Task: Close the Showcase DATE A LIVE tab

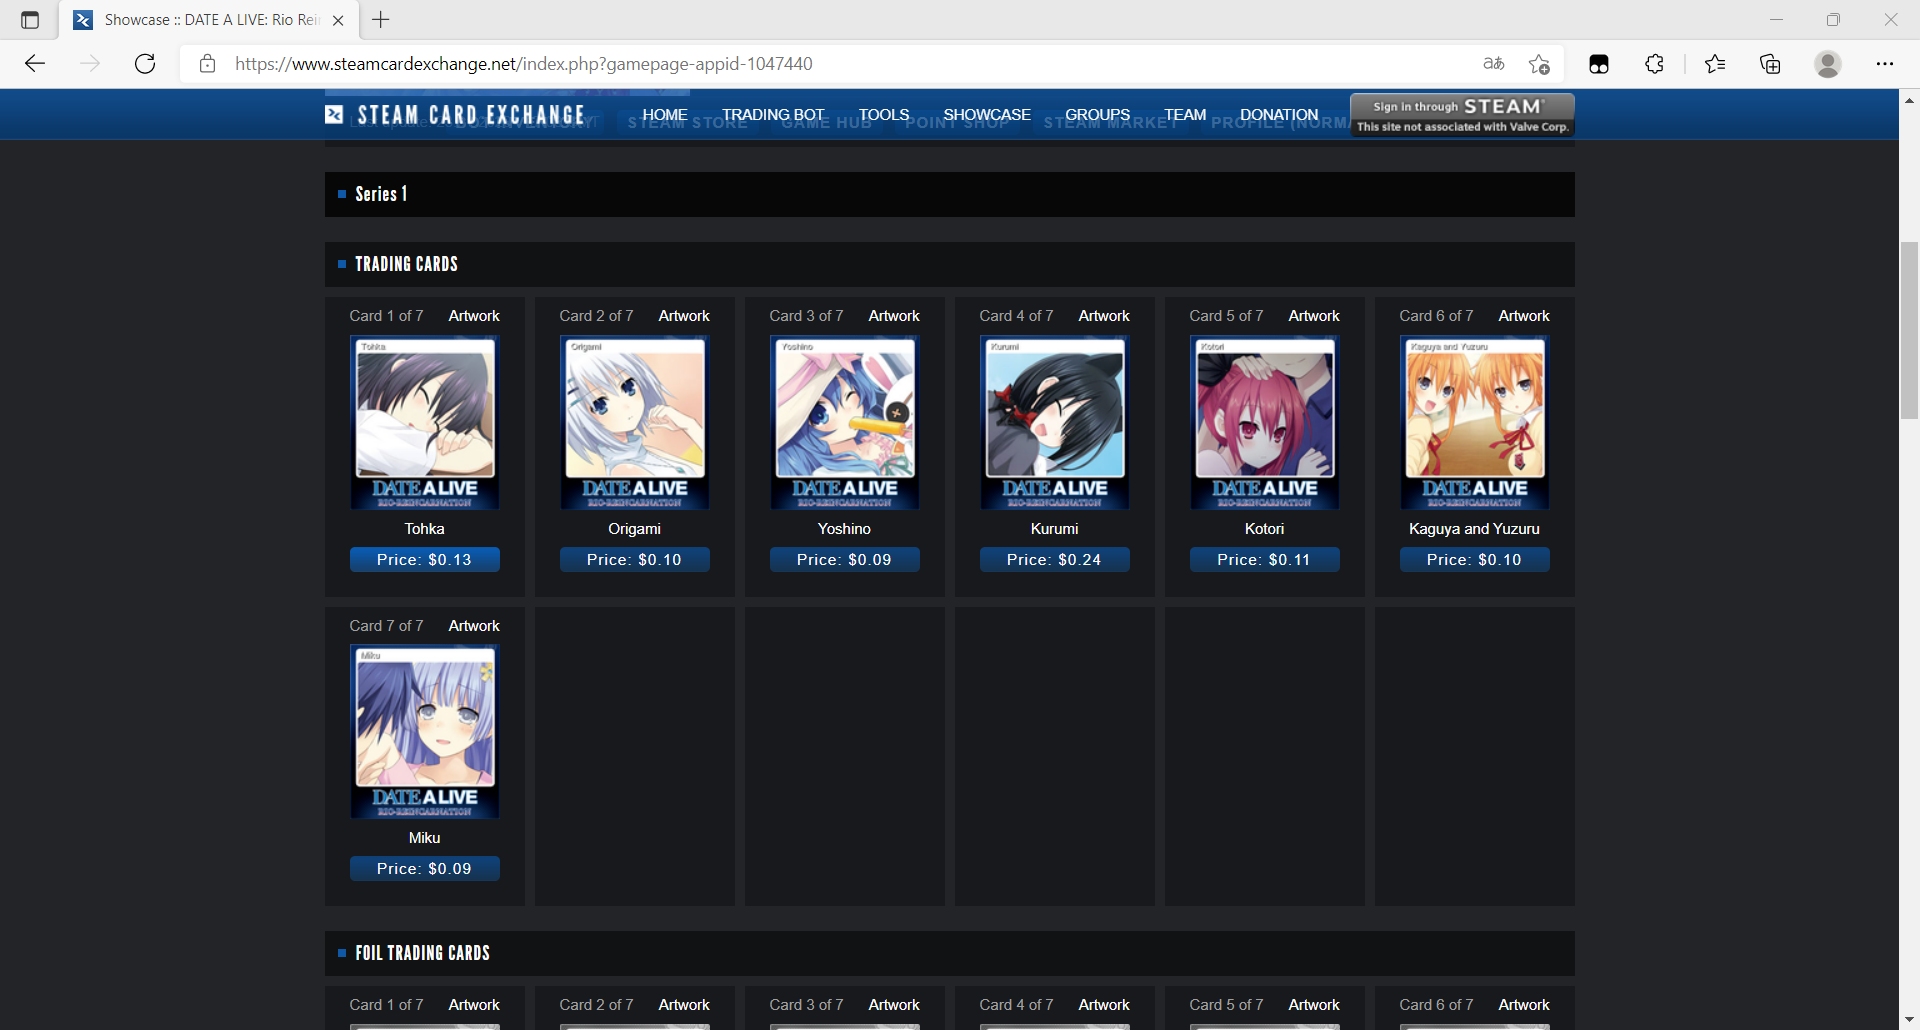Action: (338, 20)
